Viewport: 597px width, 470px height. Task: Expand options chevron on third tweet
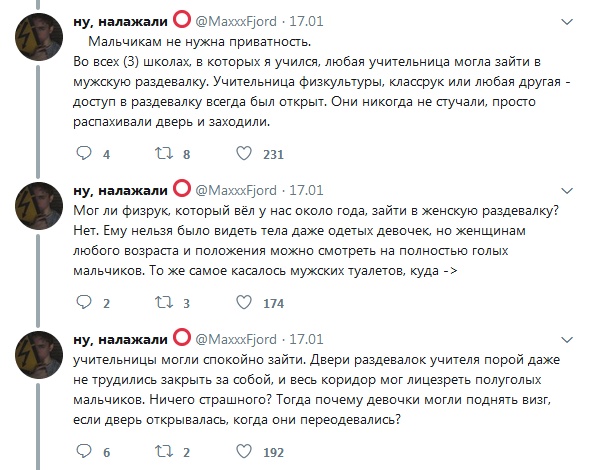(x=567, y=340)
